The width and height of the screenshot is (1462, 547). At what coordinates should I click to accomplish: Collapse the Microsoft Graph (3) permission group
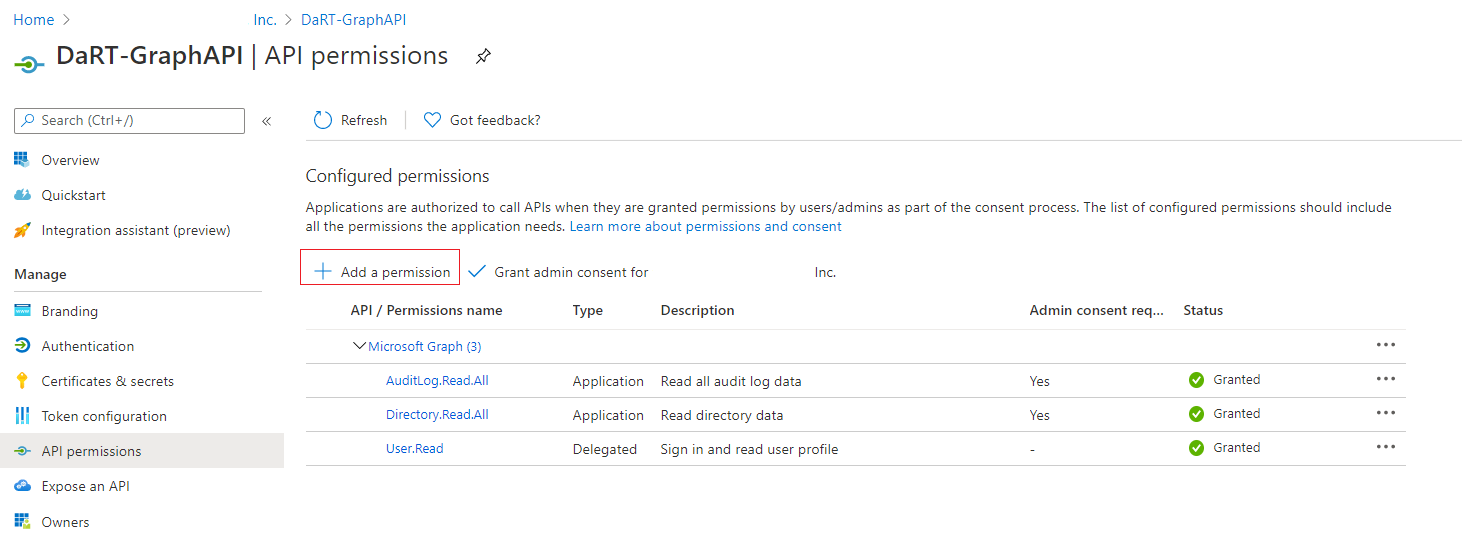[x=359, y=346]
